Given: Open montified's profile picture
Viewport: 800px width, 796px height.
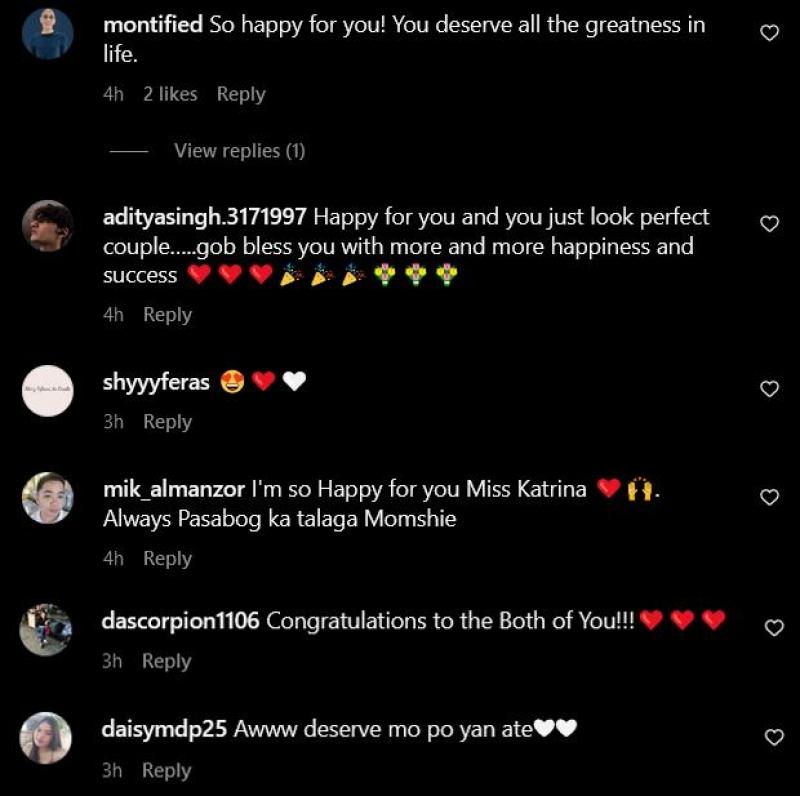Looking at the screenshot, I should click(47, 34).
